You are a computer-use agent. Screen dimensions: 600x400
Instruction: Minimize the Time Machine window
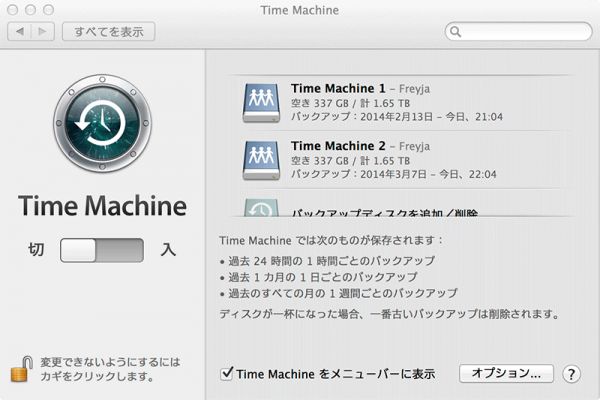(31, 9)
